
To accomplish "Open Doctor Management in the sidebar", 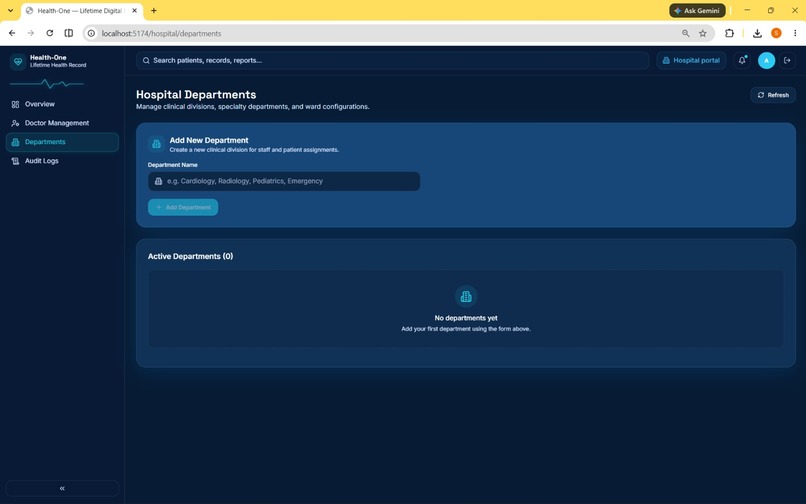I will coord(62,123).
